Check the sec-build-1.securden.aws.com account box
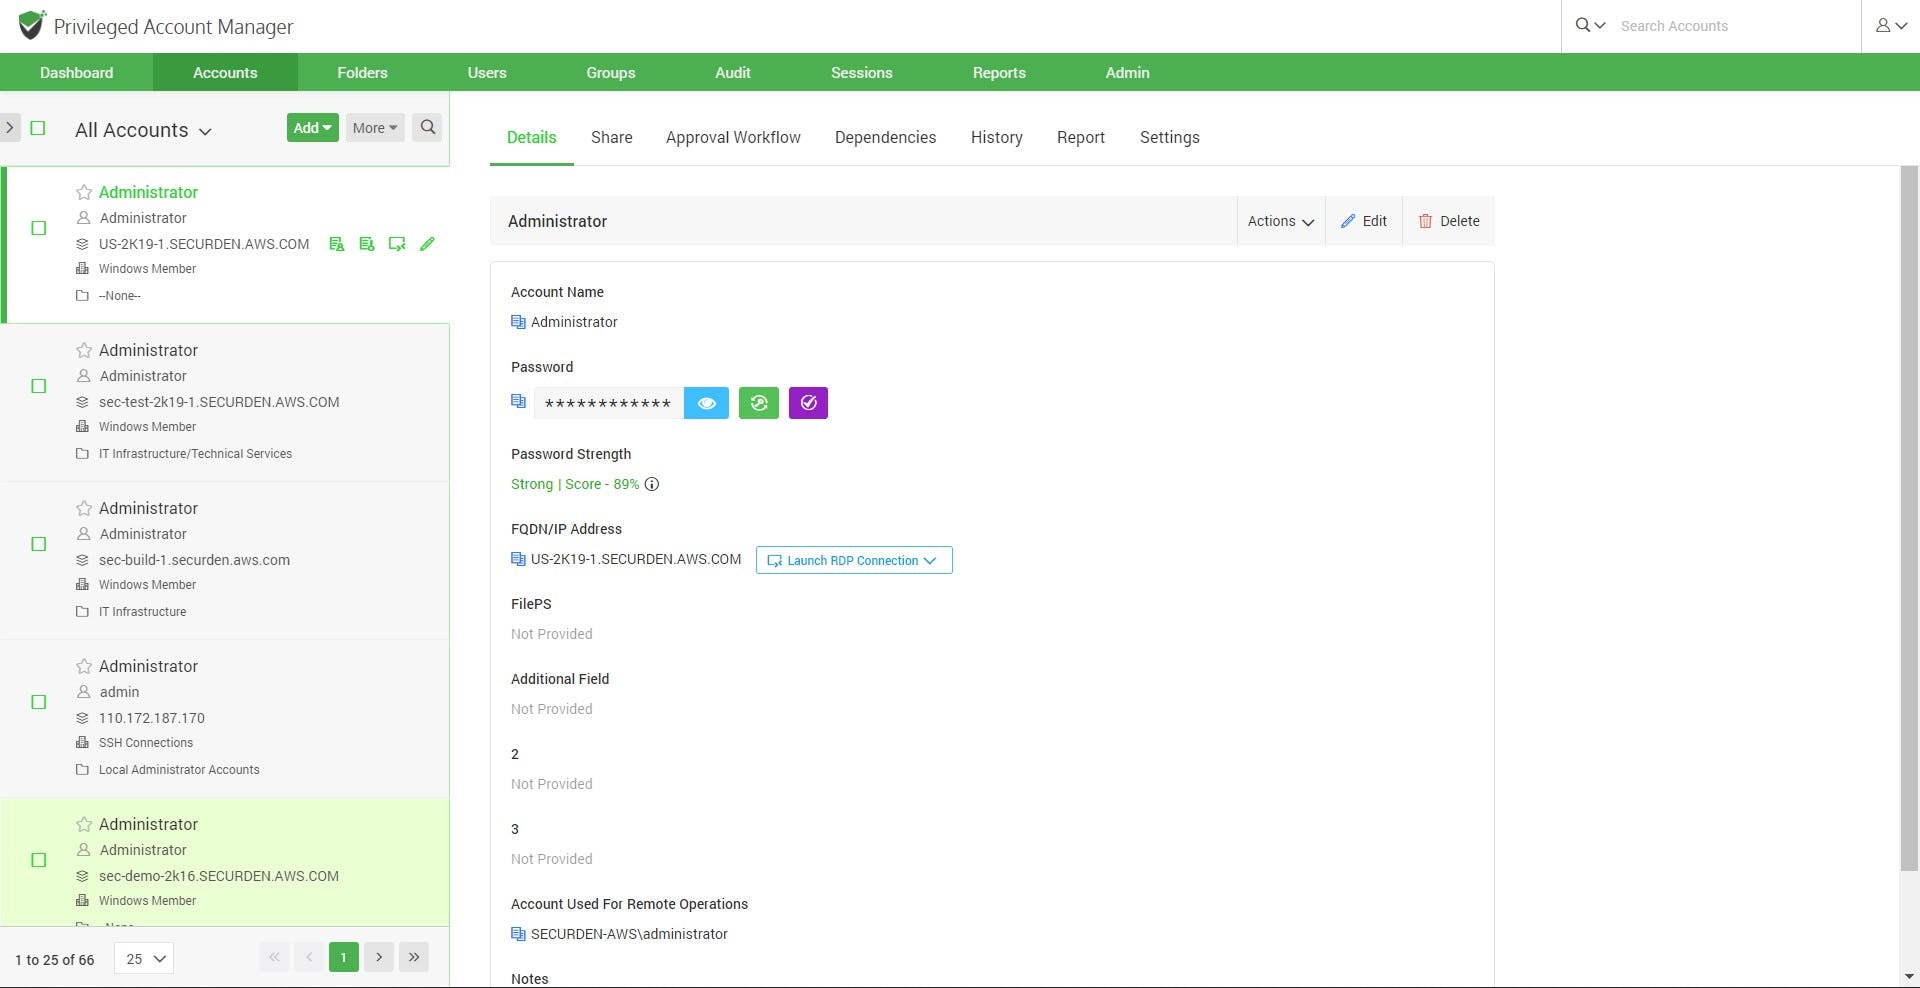This screenshot has width=1920, height=988. point(39,544)
